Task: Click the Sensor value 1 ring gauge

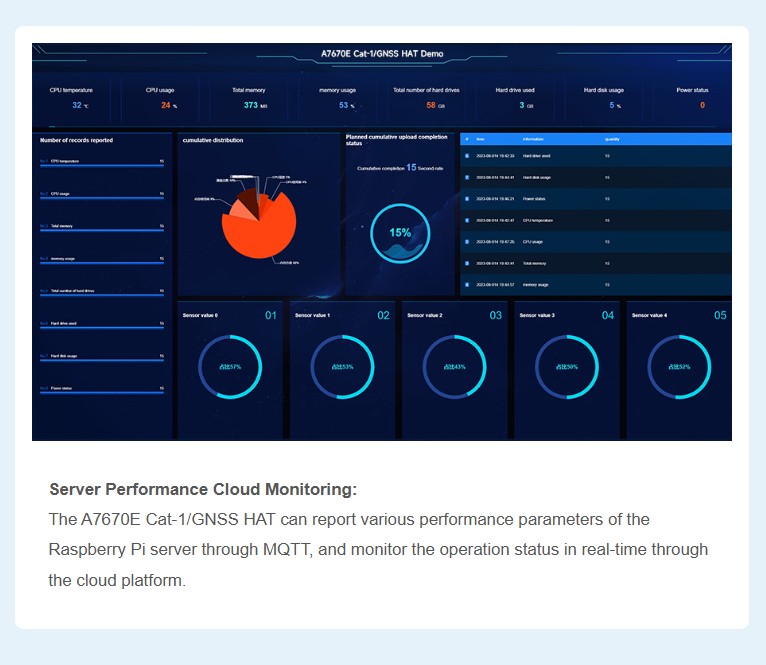Action: point(342,367)
